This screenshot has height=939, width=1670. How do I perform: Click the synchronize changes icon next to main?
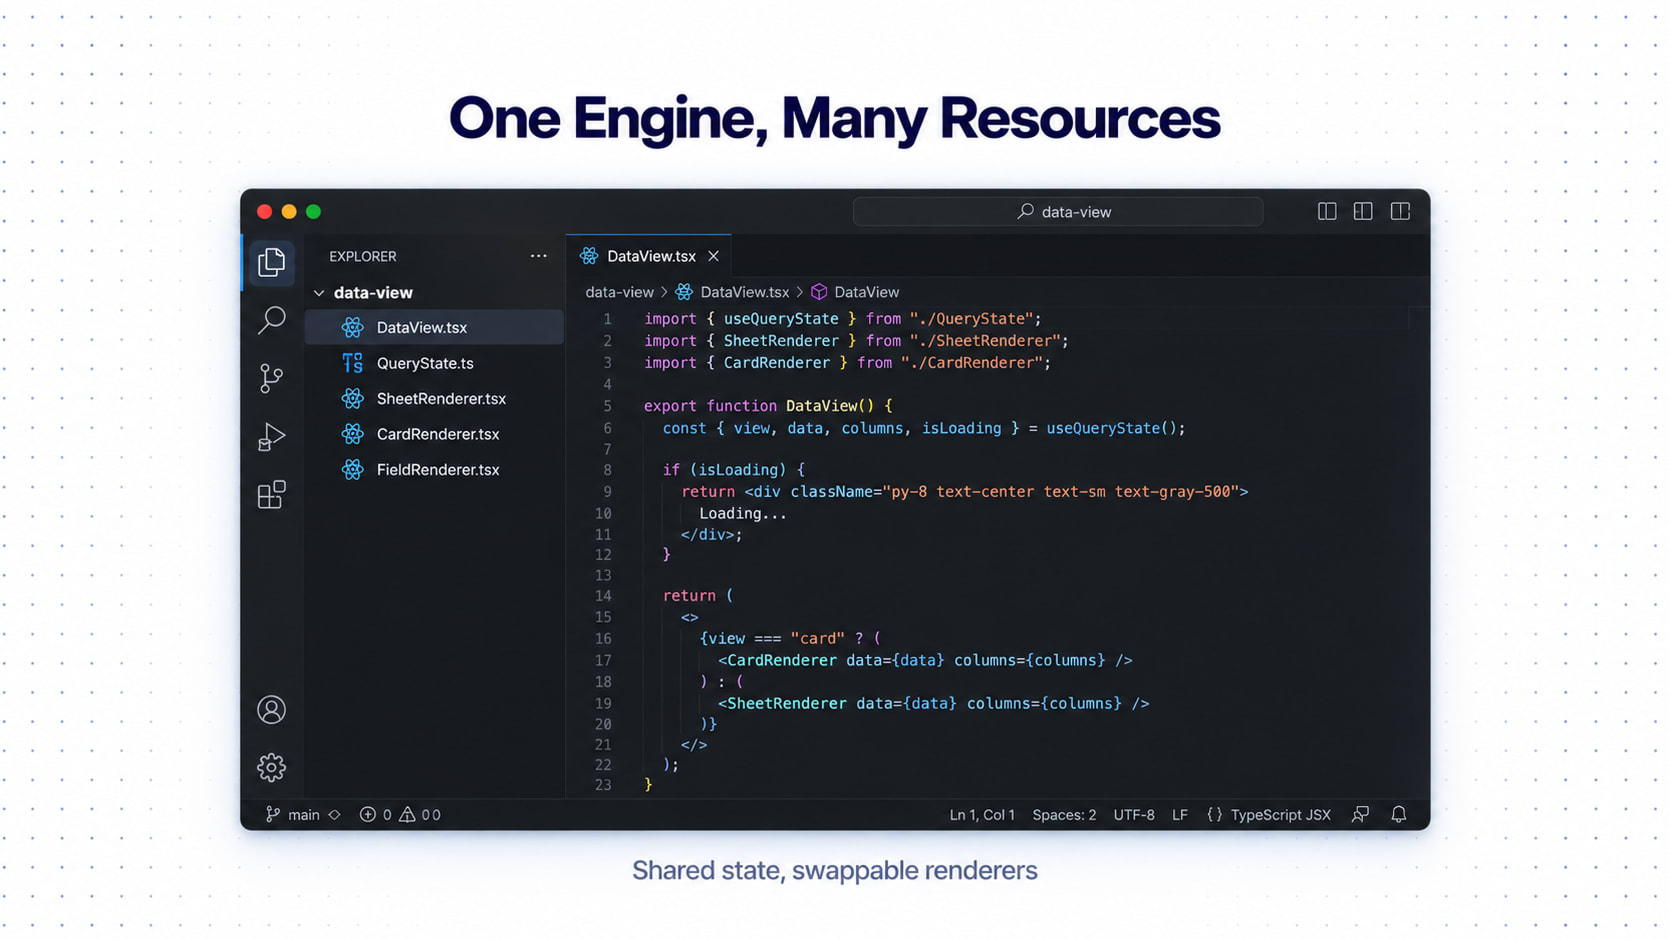pyautogui.click(x=335, y=815)
